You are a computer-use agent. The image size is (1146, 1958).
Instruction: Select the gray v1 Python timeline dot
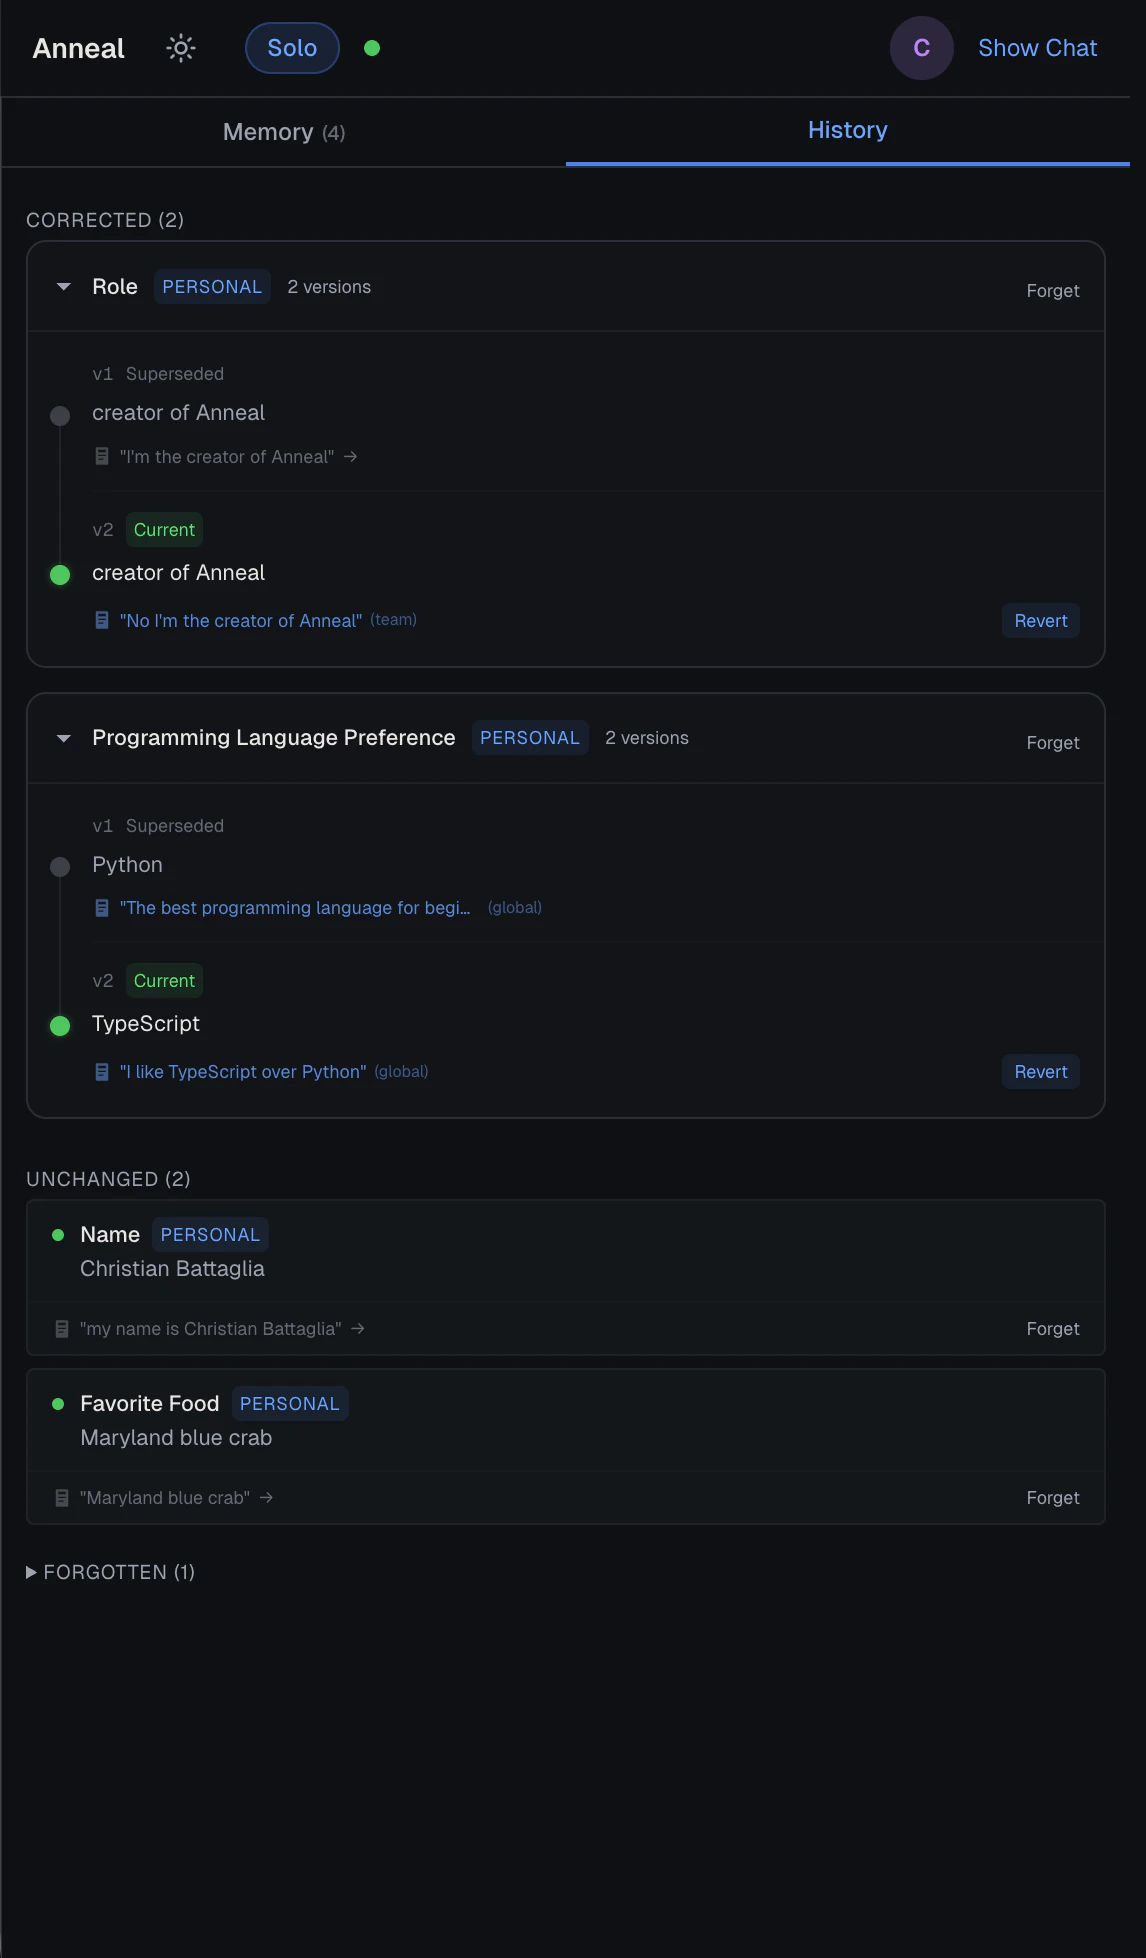click(60, 867)
